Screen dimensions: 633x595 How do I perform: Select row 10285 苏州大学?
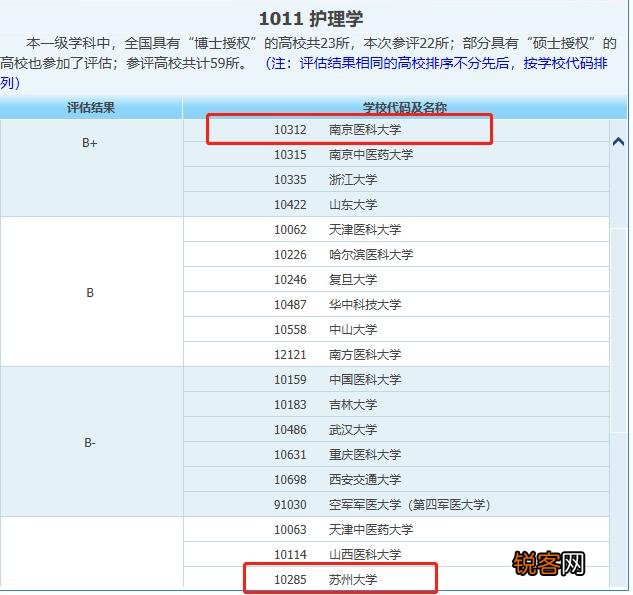click(x=396, y=580)
